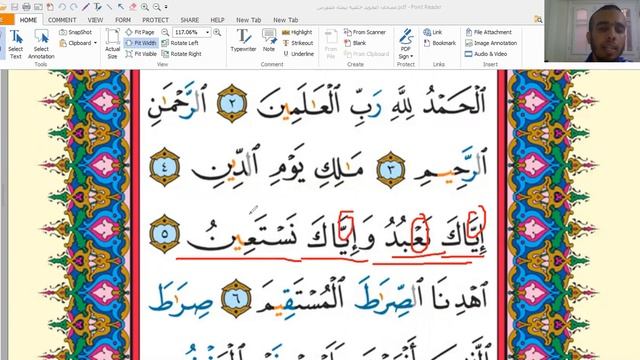
Task: Select the Underline tool
Action: (298, 54)
